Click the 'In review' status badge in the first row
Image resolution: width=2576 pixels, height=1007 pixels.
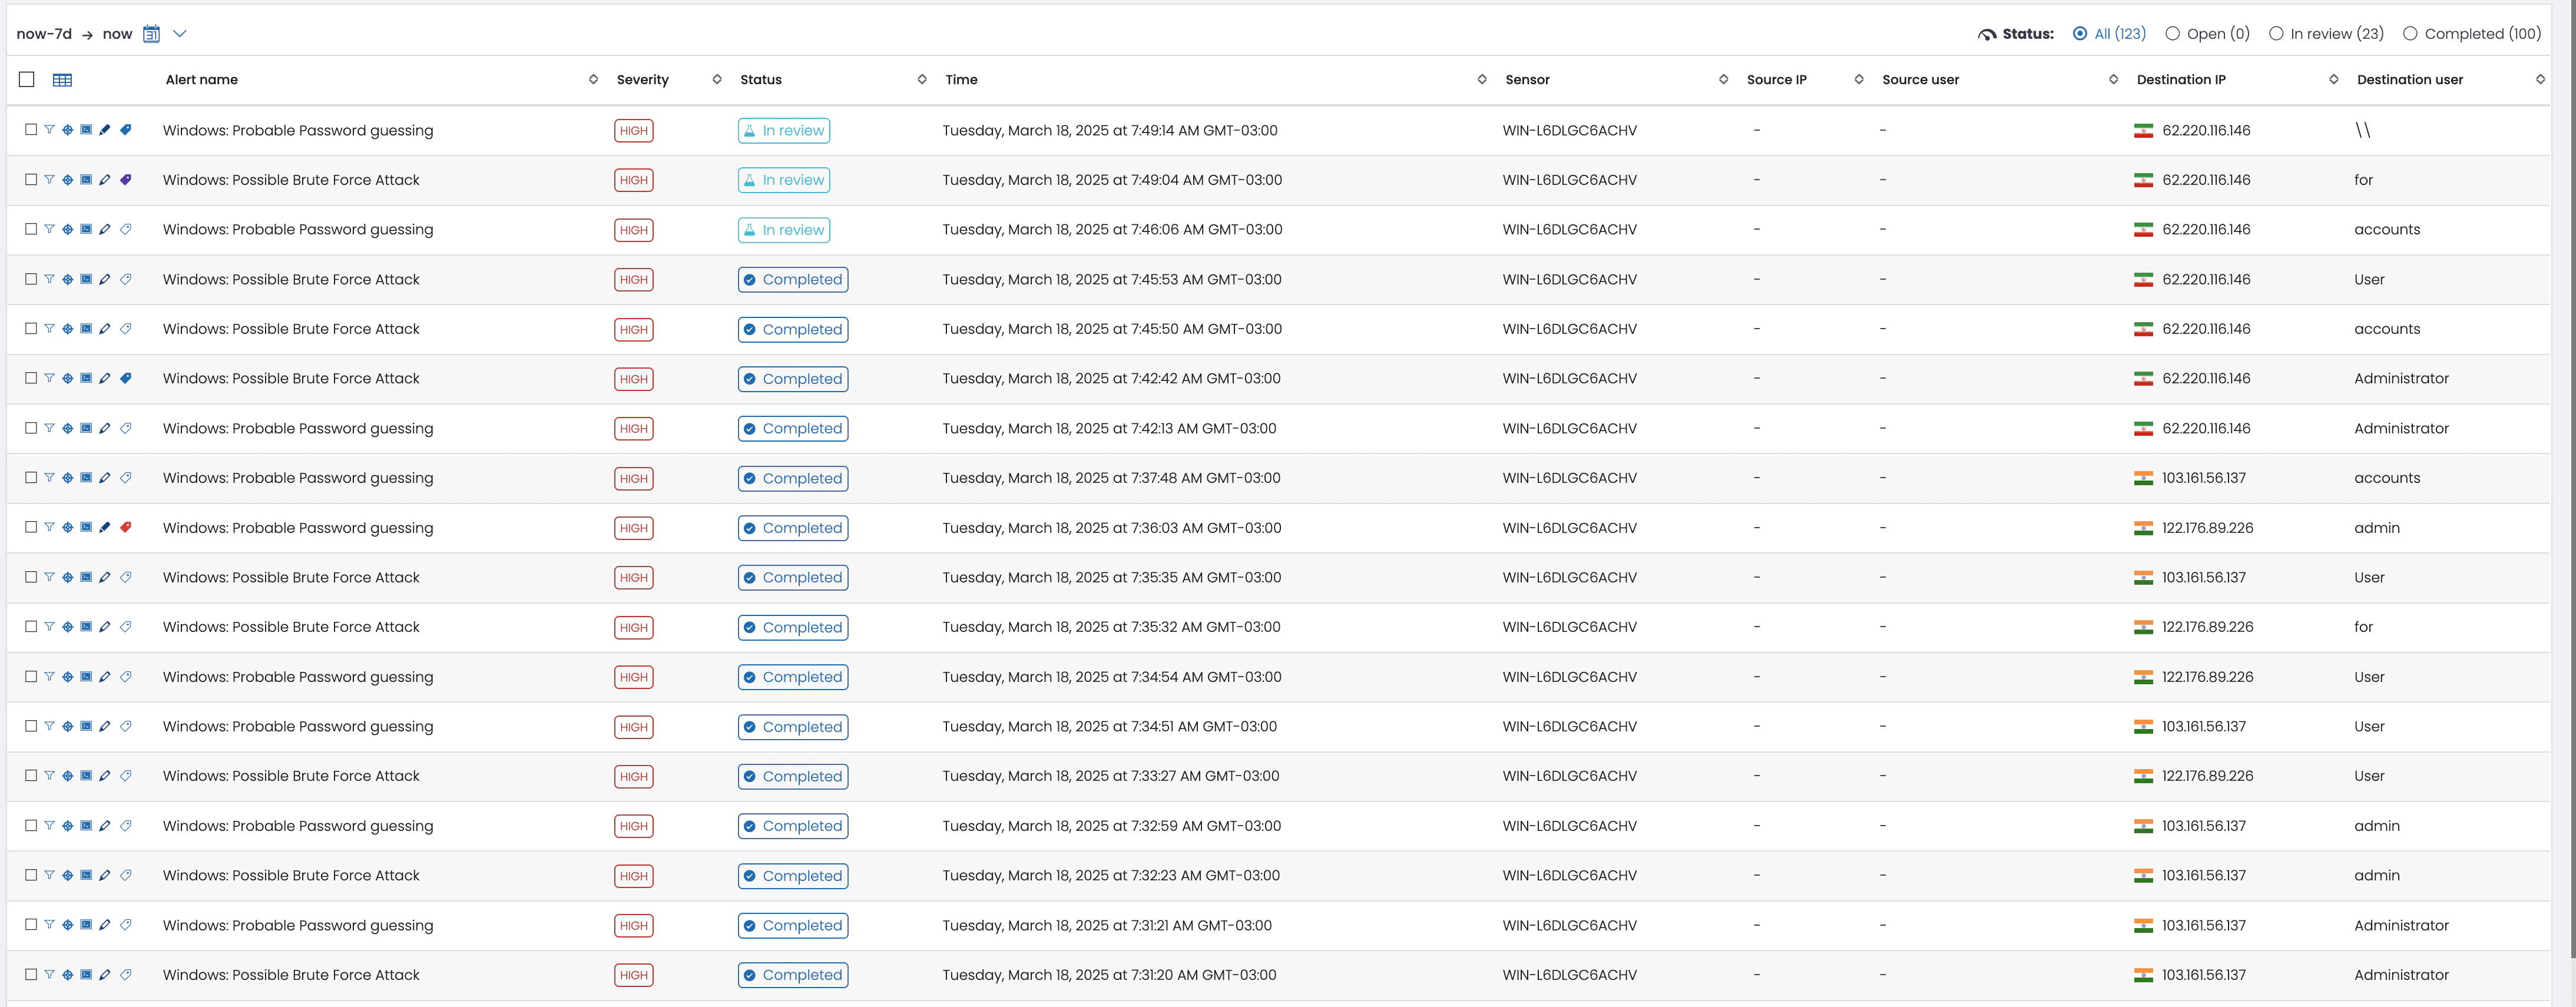pyautogui.click(x=784, y=131)
